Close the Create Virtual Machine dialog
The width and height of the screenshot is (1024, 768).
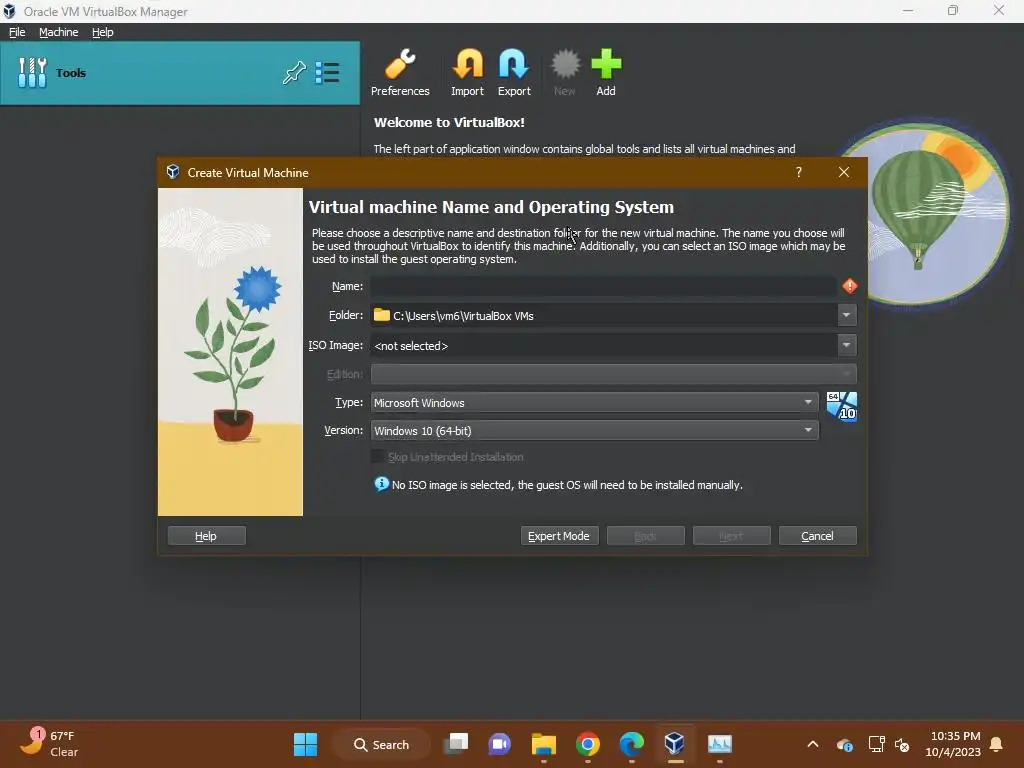(x=844, y=172)
